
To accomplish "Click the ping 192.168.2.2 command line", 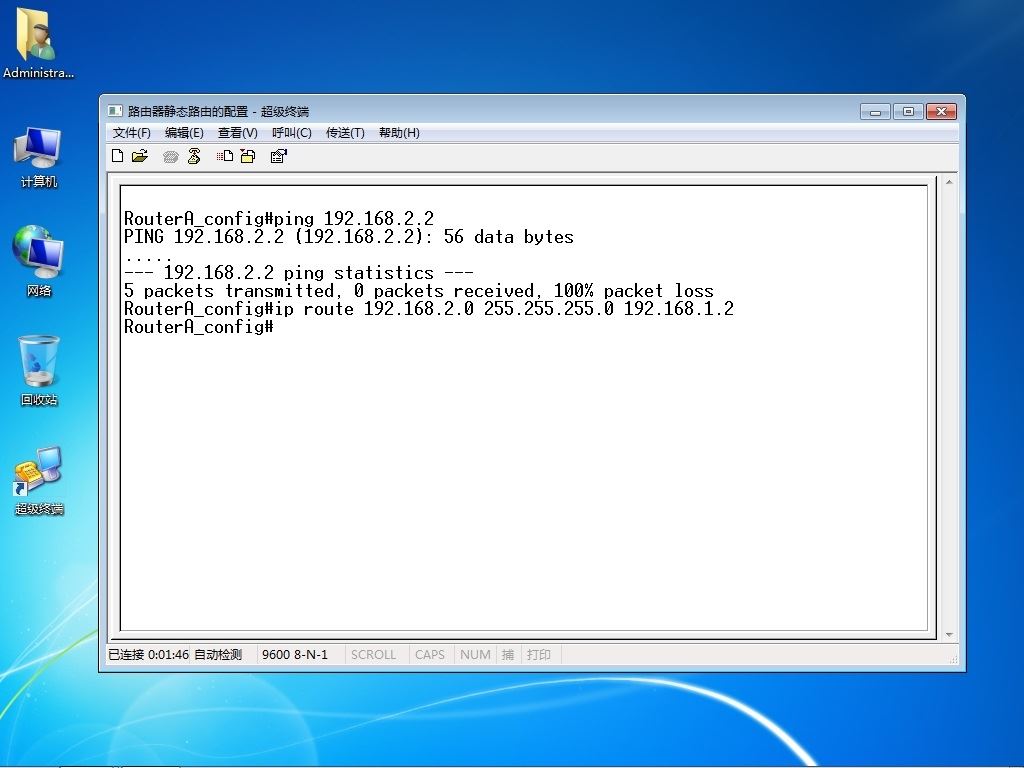I will point(279,218).
